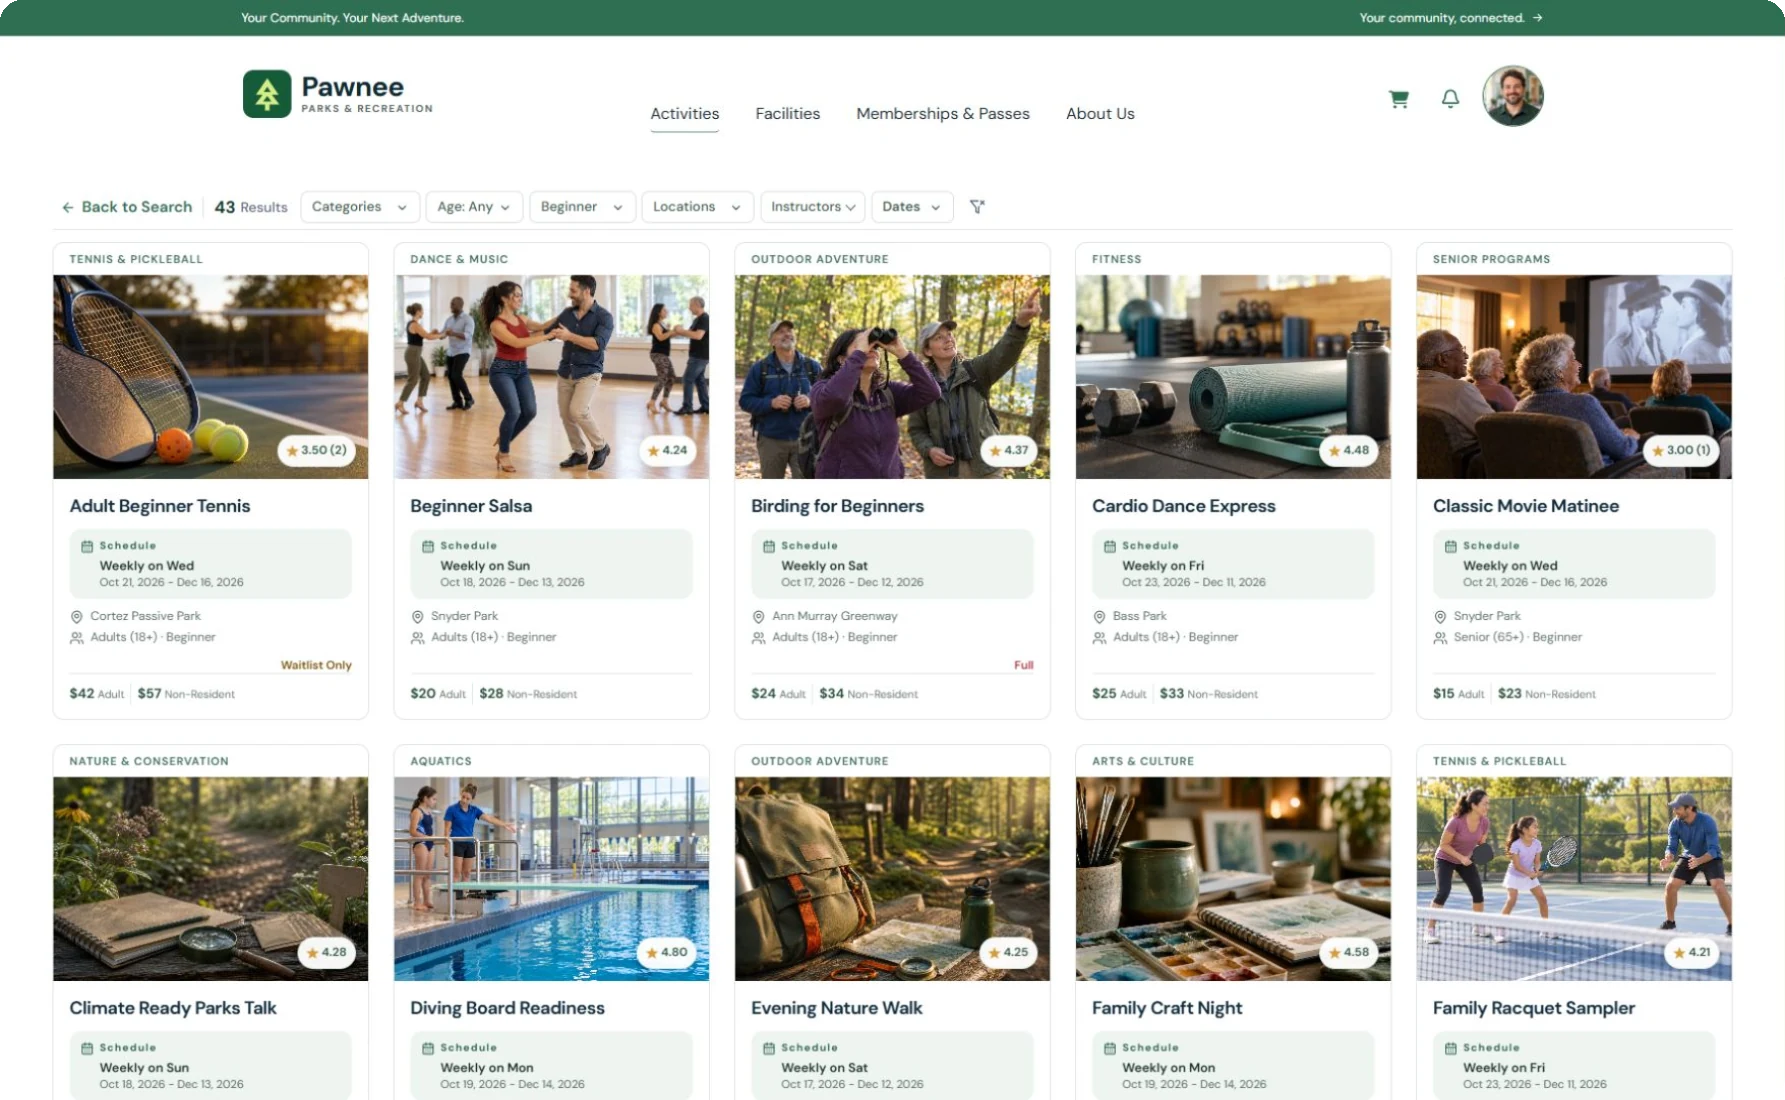
Task: Expand the Dates filter dropdown
Action: click(x=912, y=207)
